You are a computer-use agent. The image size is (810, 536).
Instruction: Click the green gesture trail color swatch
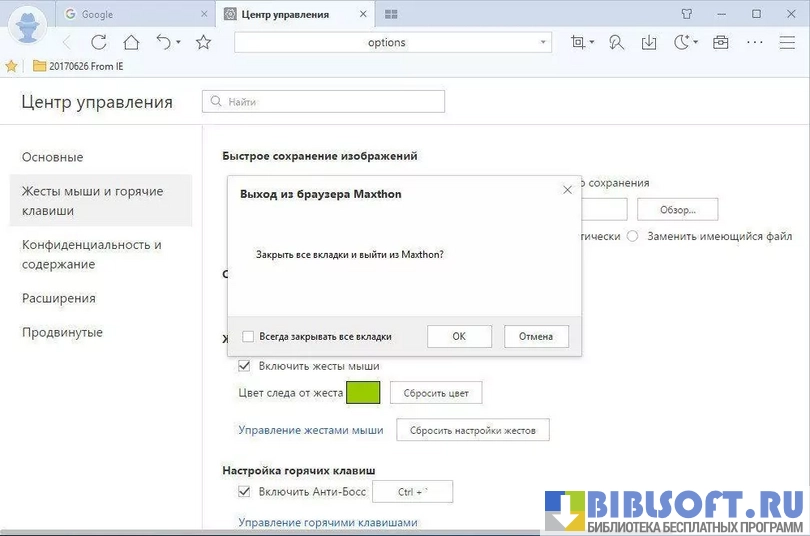tap(363, 393)
